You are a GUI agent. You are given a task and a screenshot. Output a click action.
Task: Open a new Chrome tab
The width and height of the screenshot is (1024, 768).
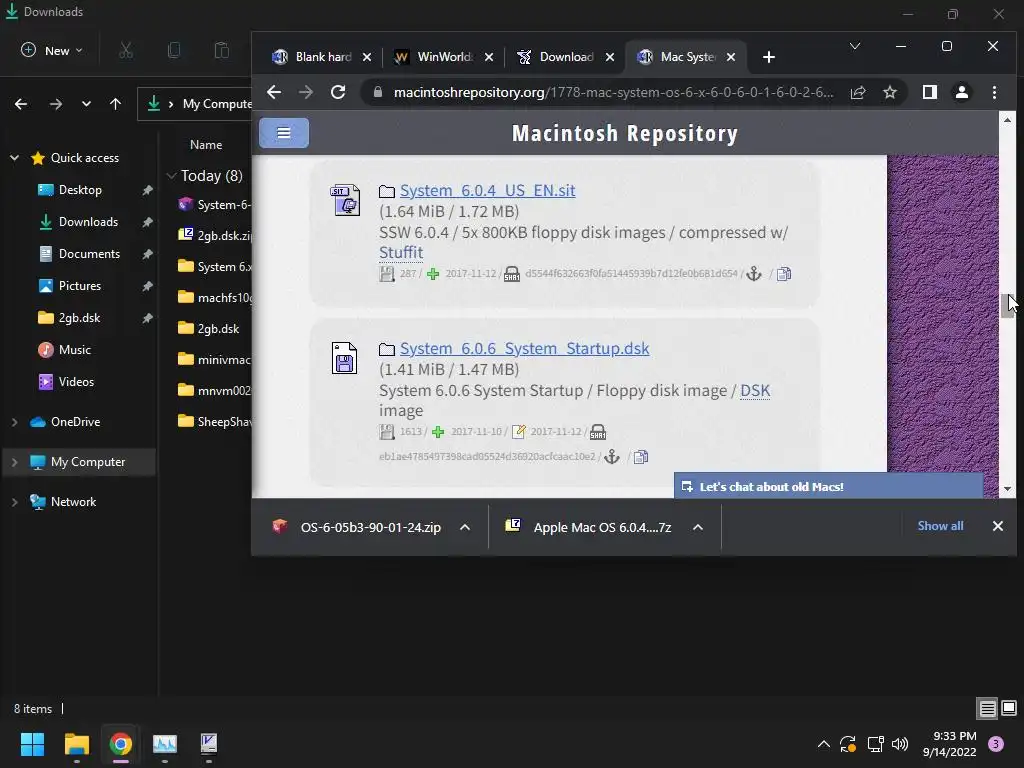coord(769,57)
